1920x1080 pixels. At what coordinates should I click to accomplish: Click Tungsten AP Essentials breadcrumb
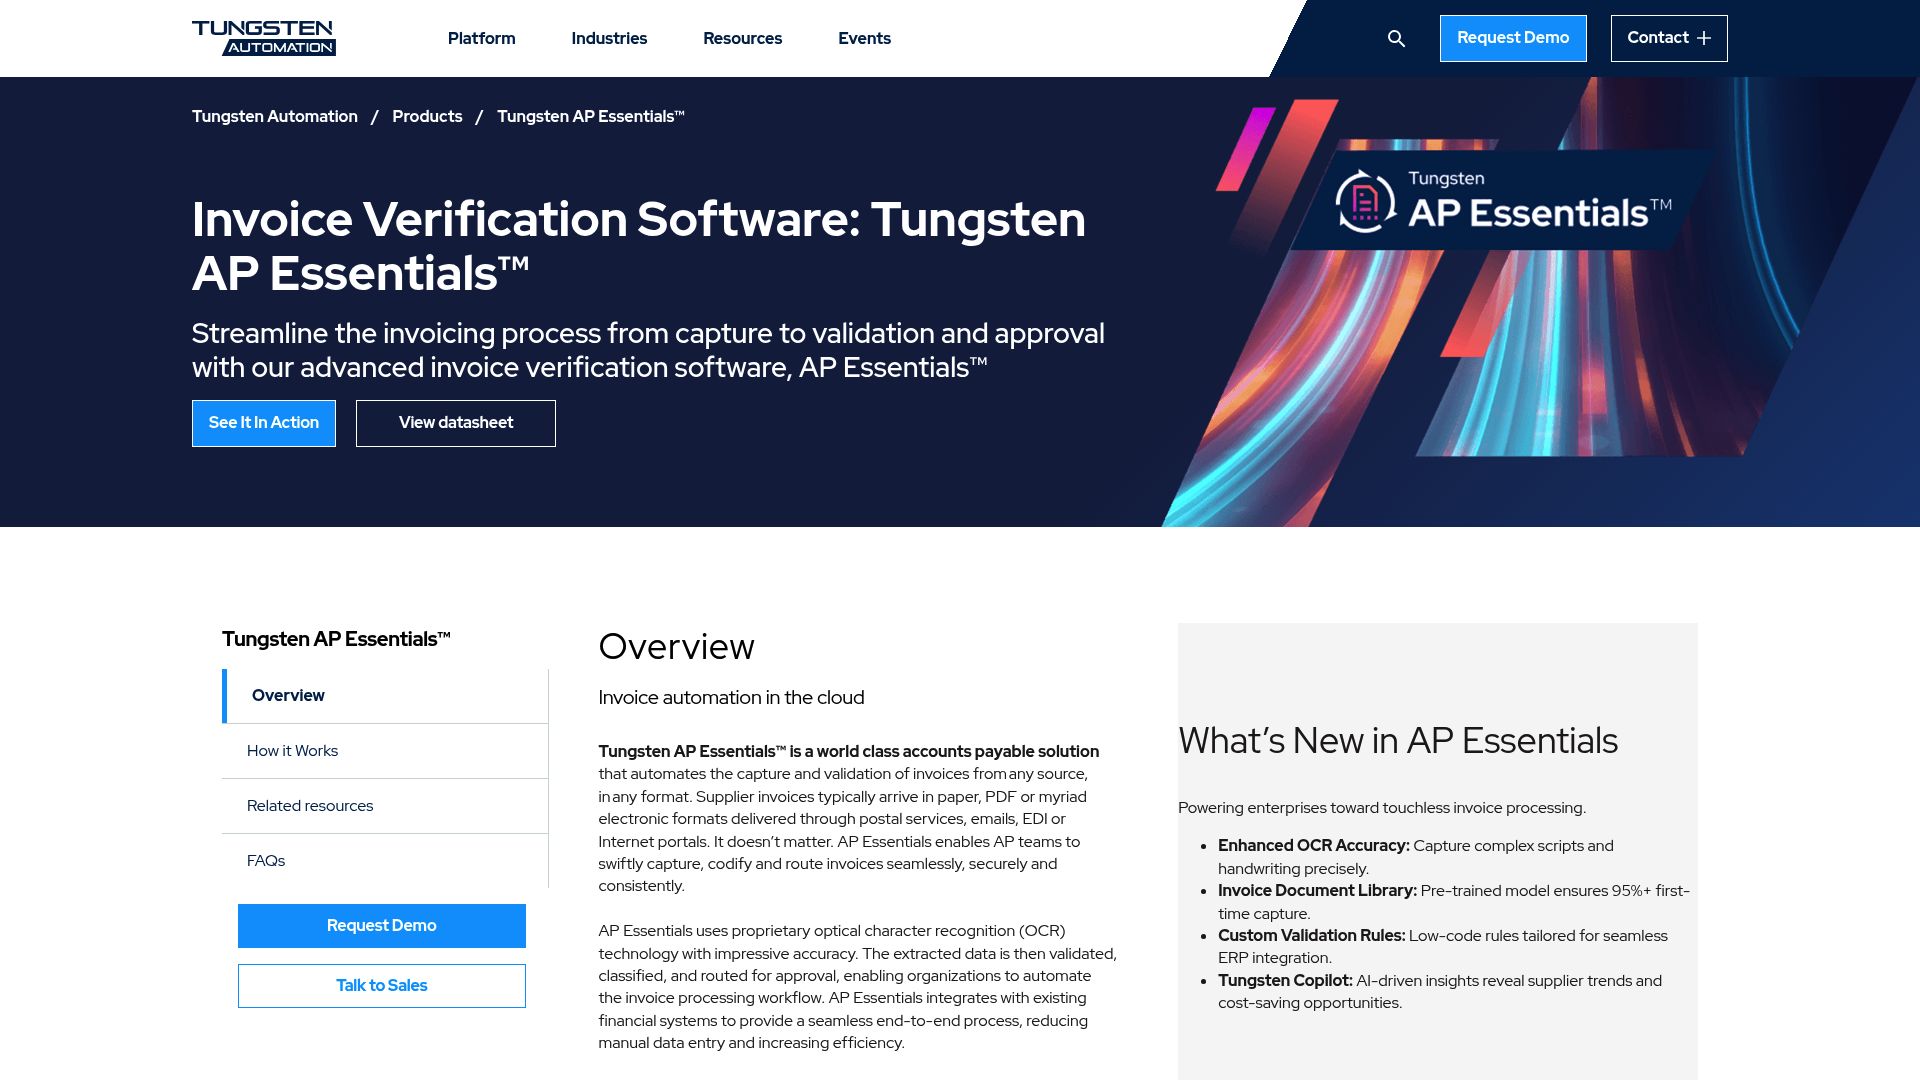coord(591,116)
